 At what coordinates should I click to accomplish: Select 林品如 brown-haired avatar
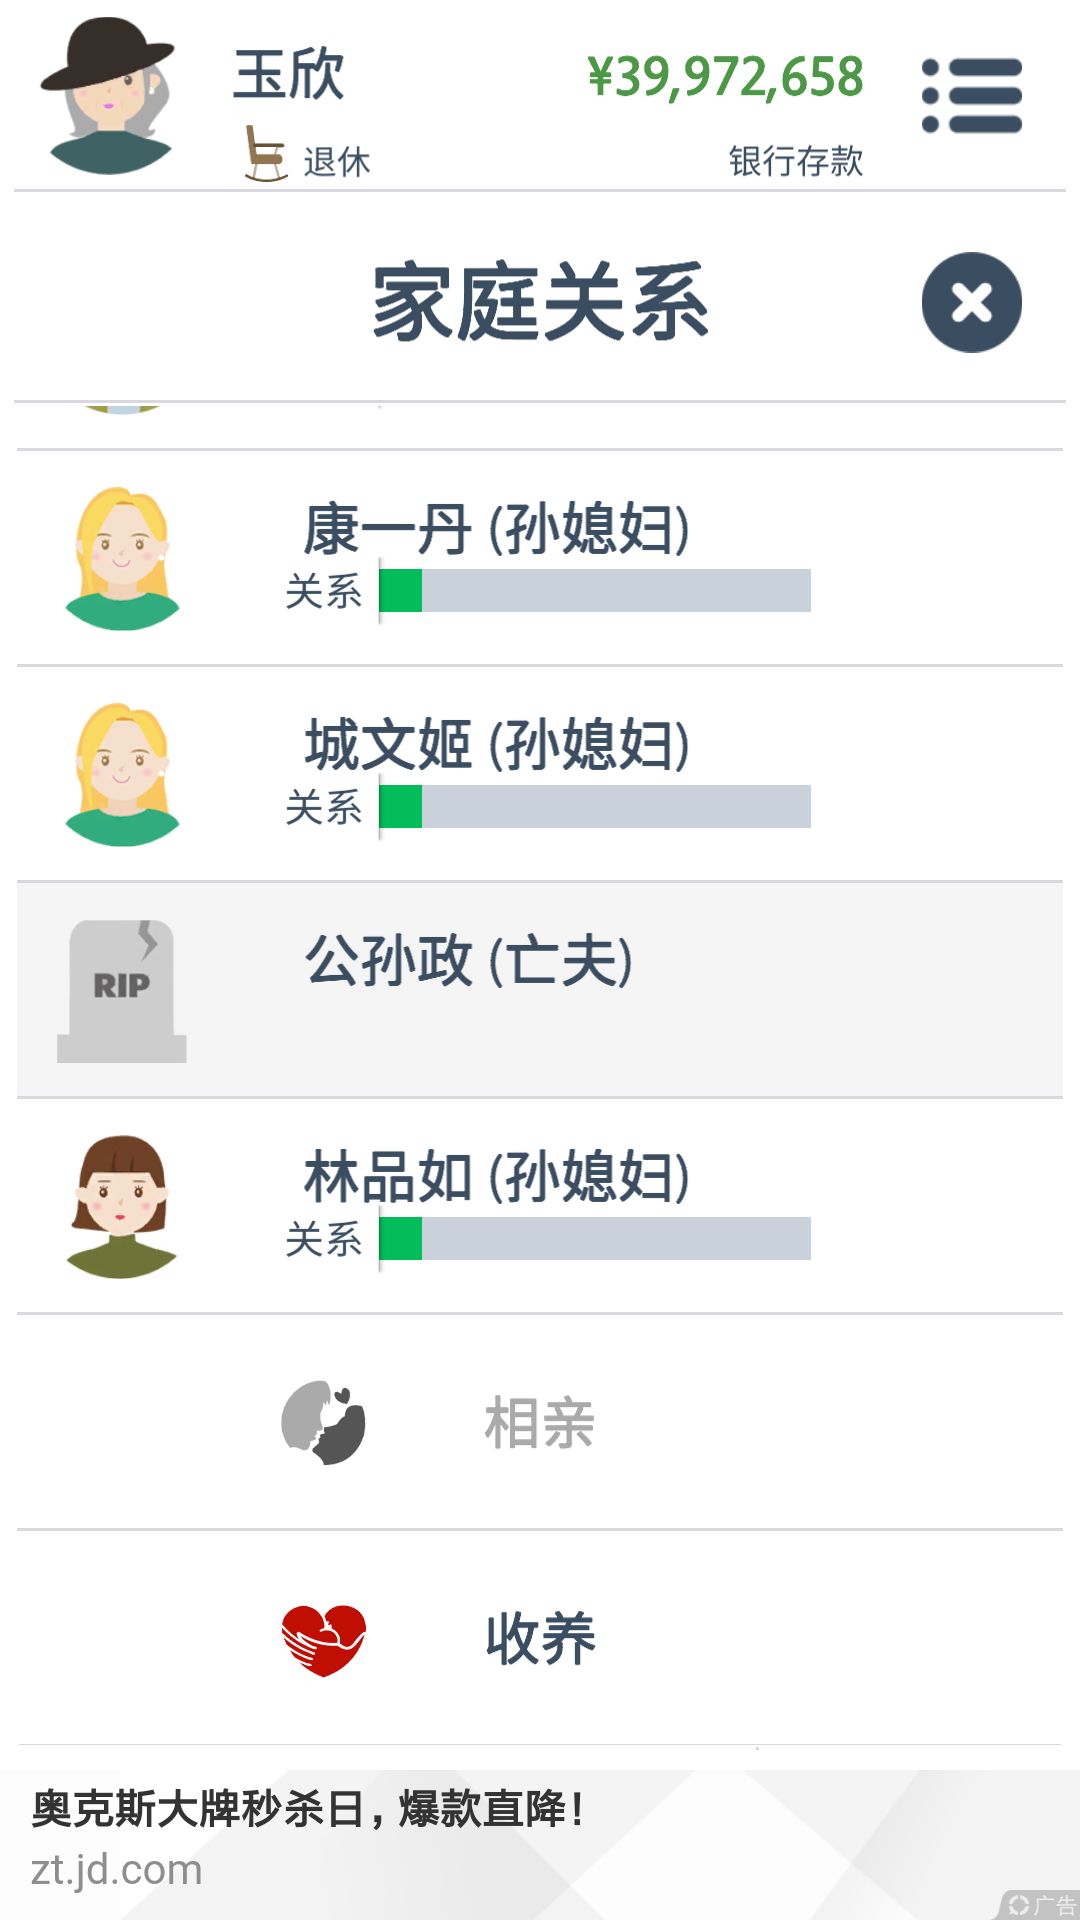[122, 1207]
